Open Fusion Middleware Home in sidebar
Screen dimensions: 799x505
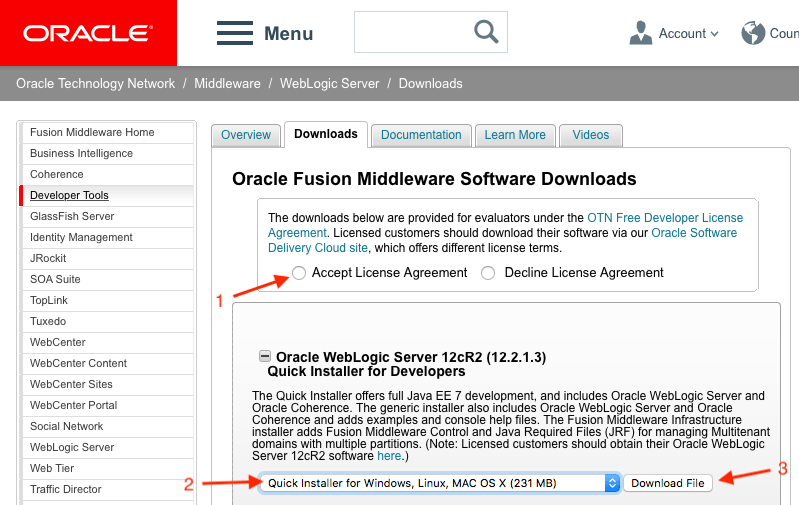tap(108, 132)
